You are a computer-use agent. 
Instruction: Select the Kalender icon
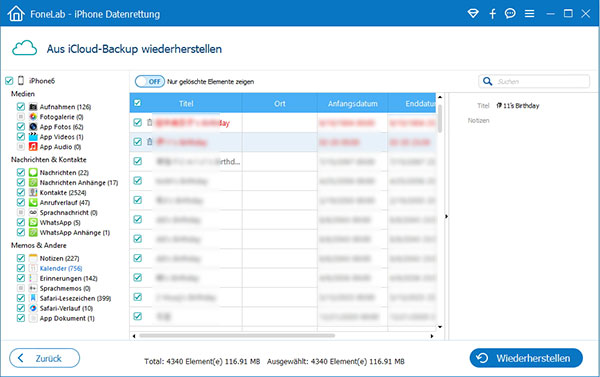[x=33, y=268]
